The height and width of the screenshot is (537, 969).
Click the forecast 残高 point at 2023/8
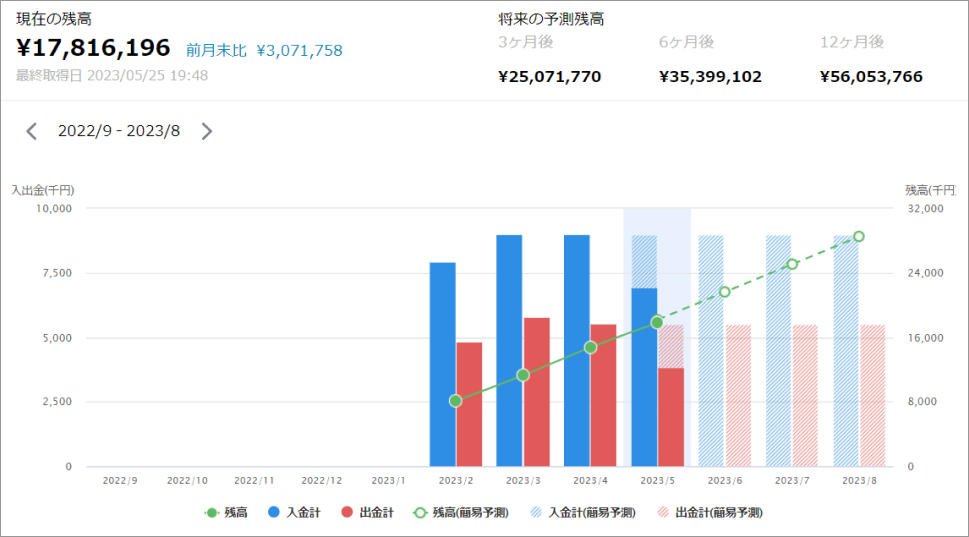tap(859, 237)
